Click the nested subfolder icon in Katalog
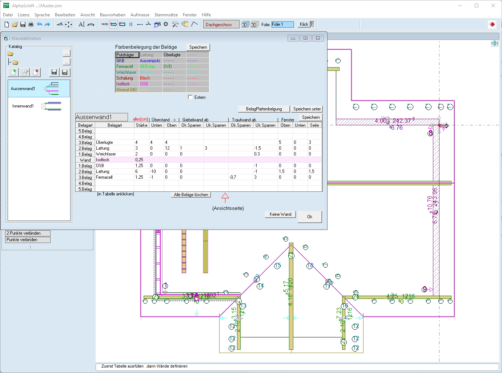Viewport: 502px width, 373px height. tap(15, 62)
